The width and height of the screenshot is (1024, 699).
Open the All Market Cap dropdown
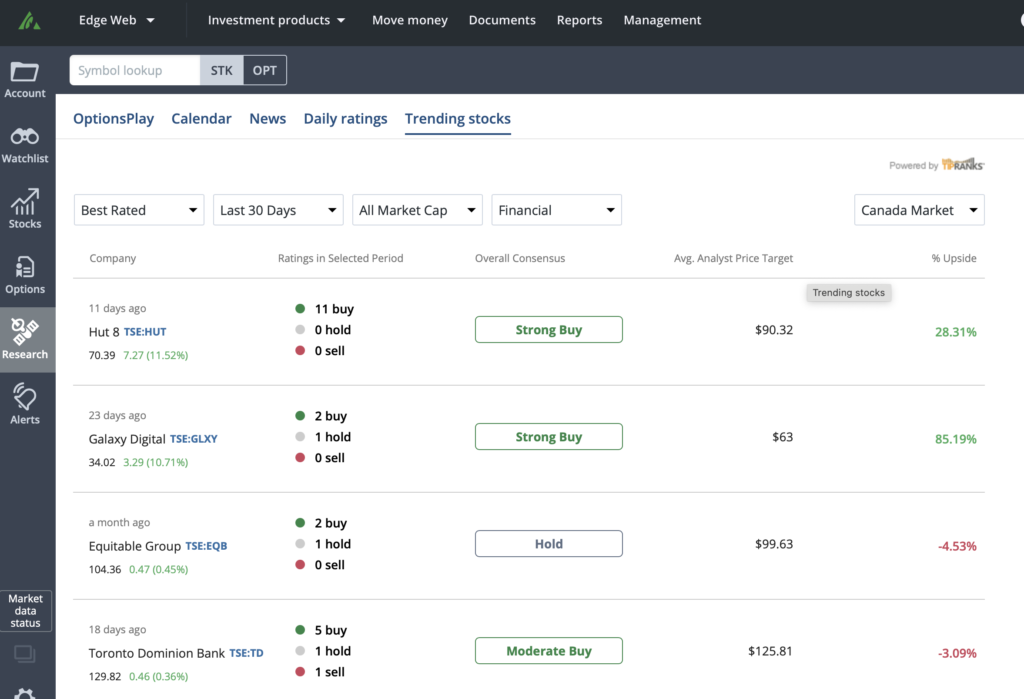[x=417, y=210]
